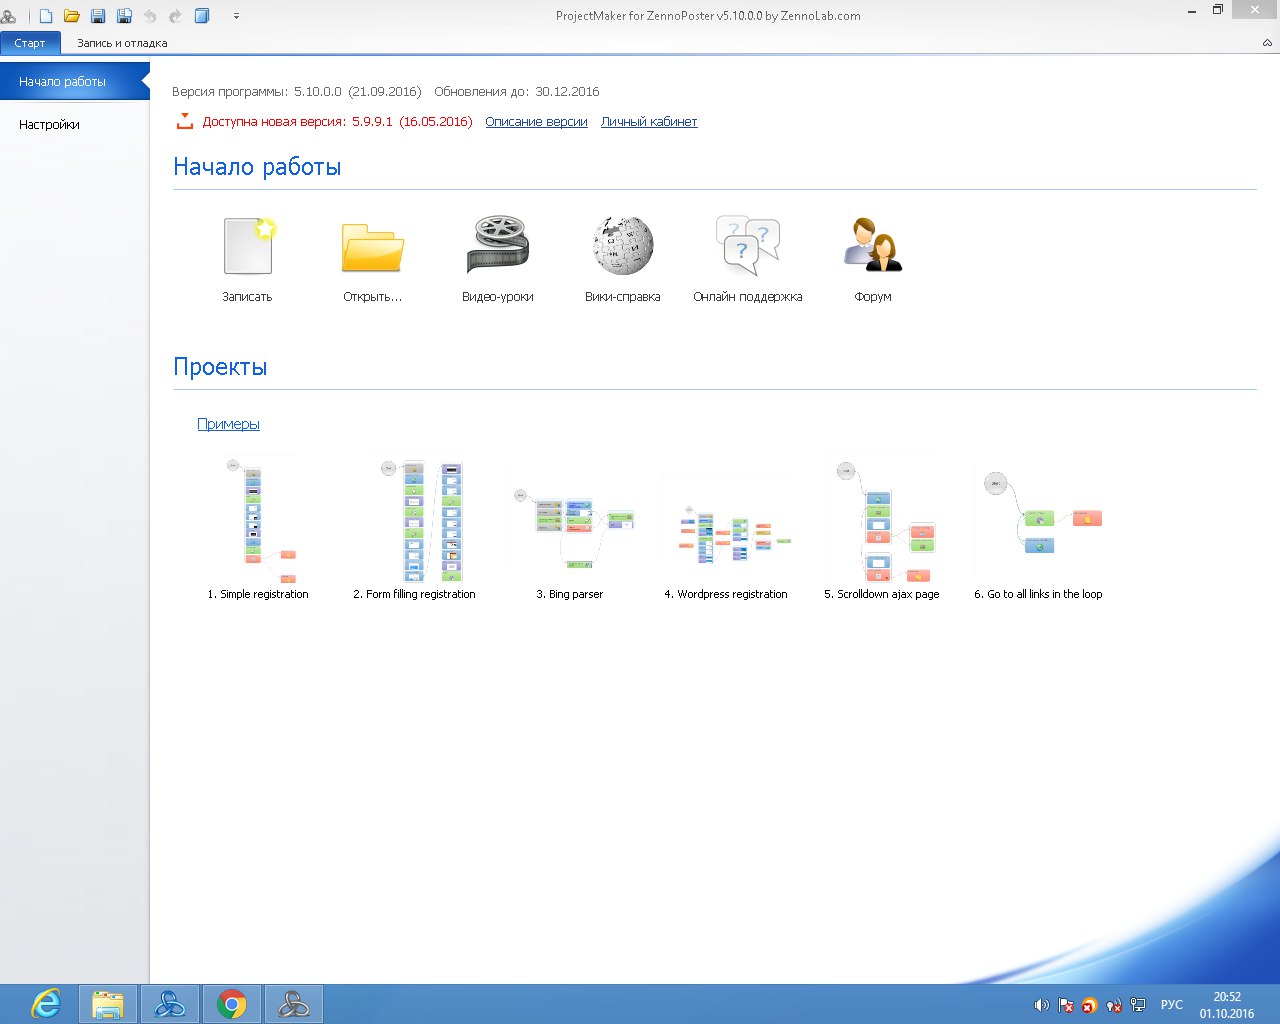Click the single floppy Save icon in toolbar
Image resolution: width=1280 pixels, height=1024 pixels.
(98, 16)
